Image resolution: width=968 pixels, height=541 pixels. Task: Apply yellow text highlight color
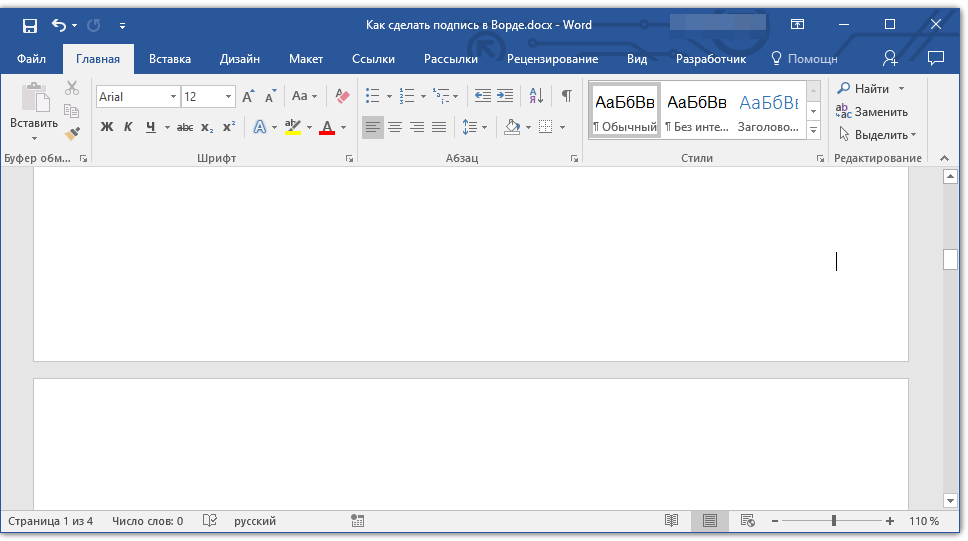pos(293,127)
